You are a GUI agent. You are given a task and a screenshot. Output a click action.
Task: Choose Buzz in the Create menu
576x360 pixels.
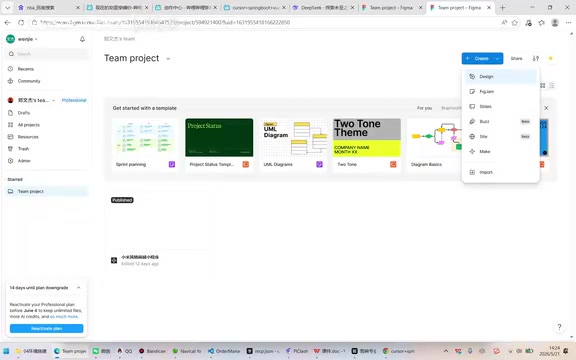500,122
